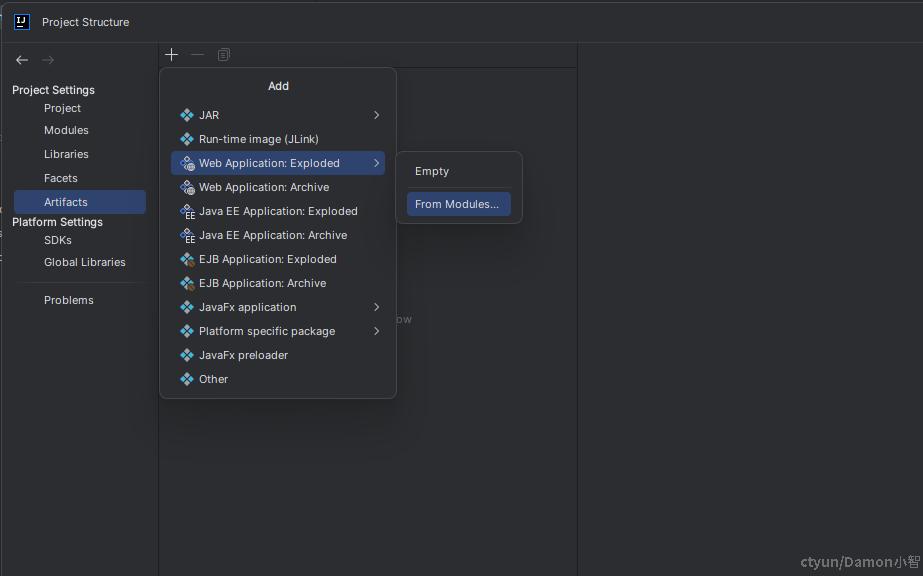Screen dimensions: 923x576
Task: Select JavaFx application entry
Action: pos(278,307)
